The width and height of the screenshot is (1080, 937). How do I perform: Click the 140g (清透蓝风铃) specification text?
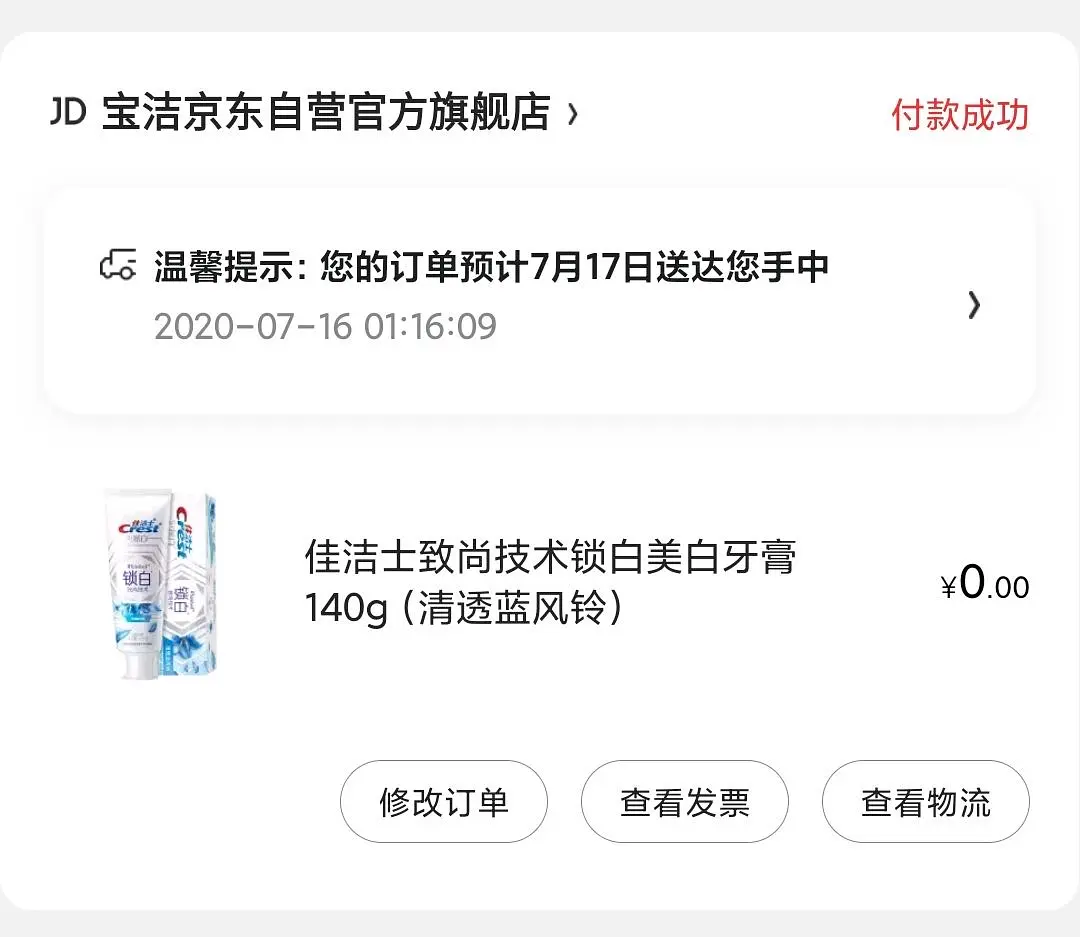tap(463, 608)
